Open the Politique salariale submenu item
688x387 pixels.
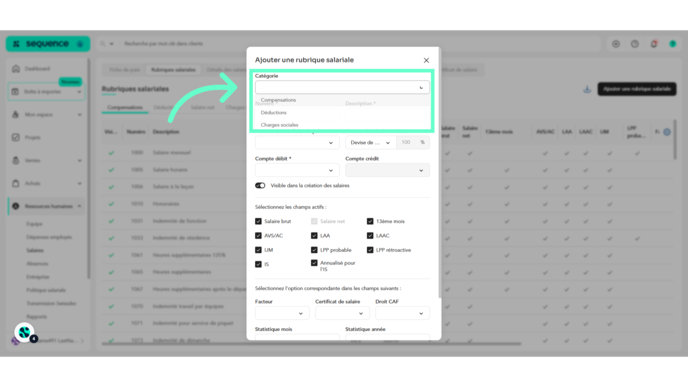pos(46,290)
